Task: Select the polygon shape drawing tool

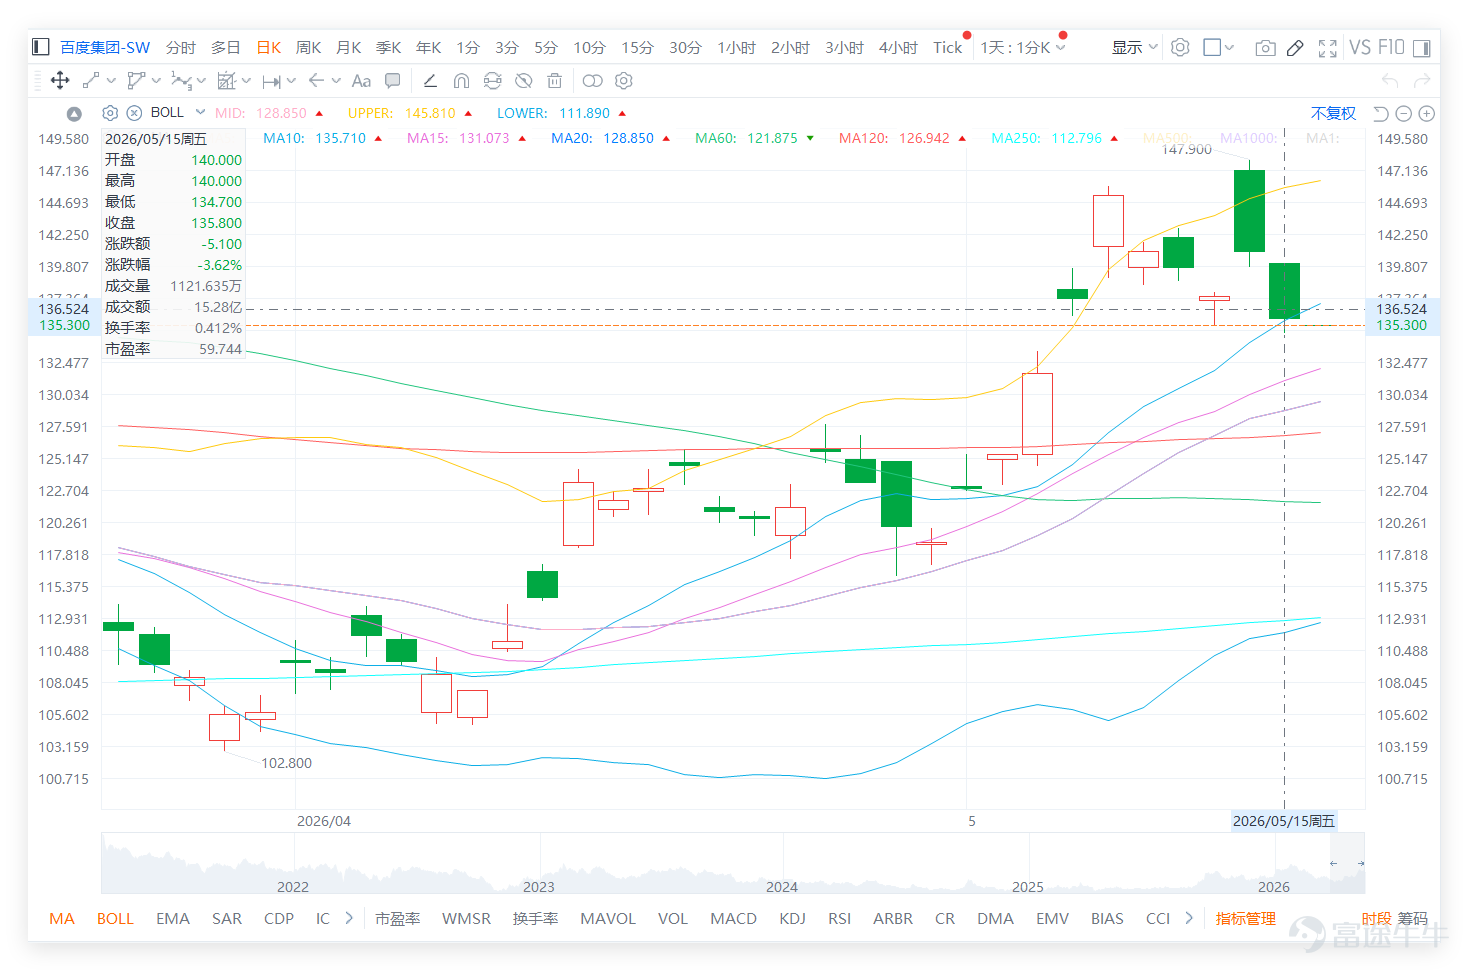Action: 136,81
